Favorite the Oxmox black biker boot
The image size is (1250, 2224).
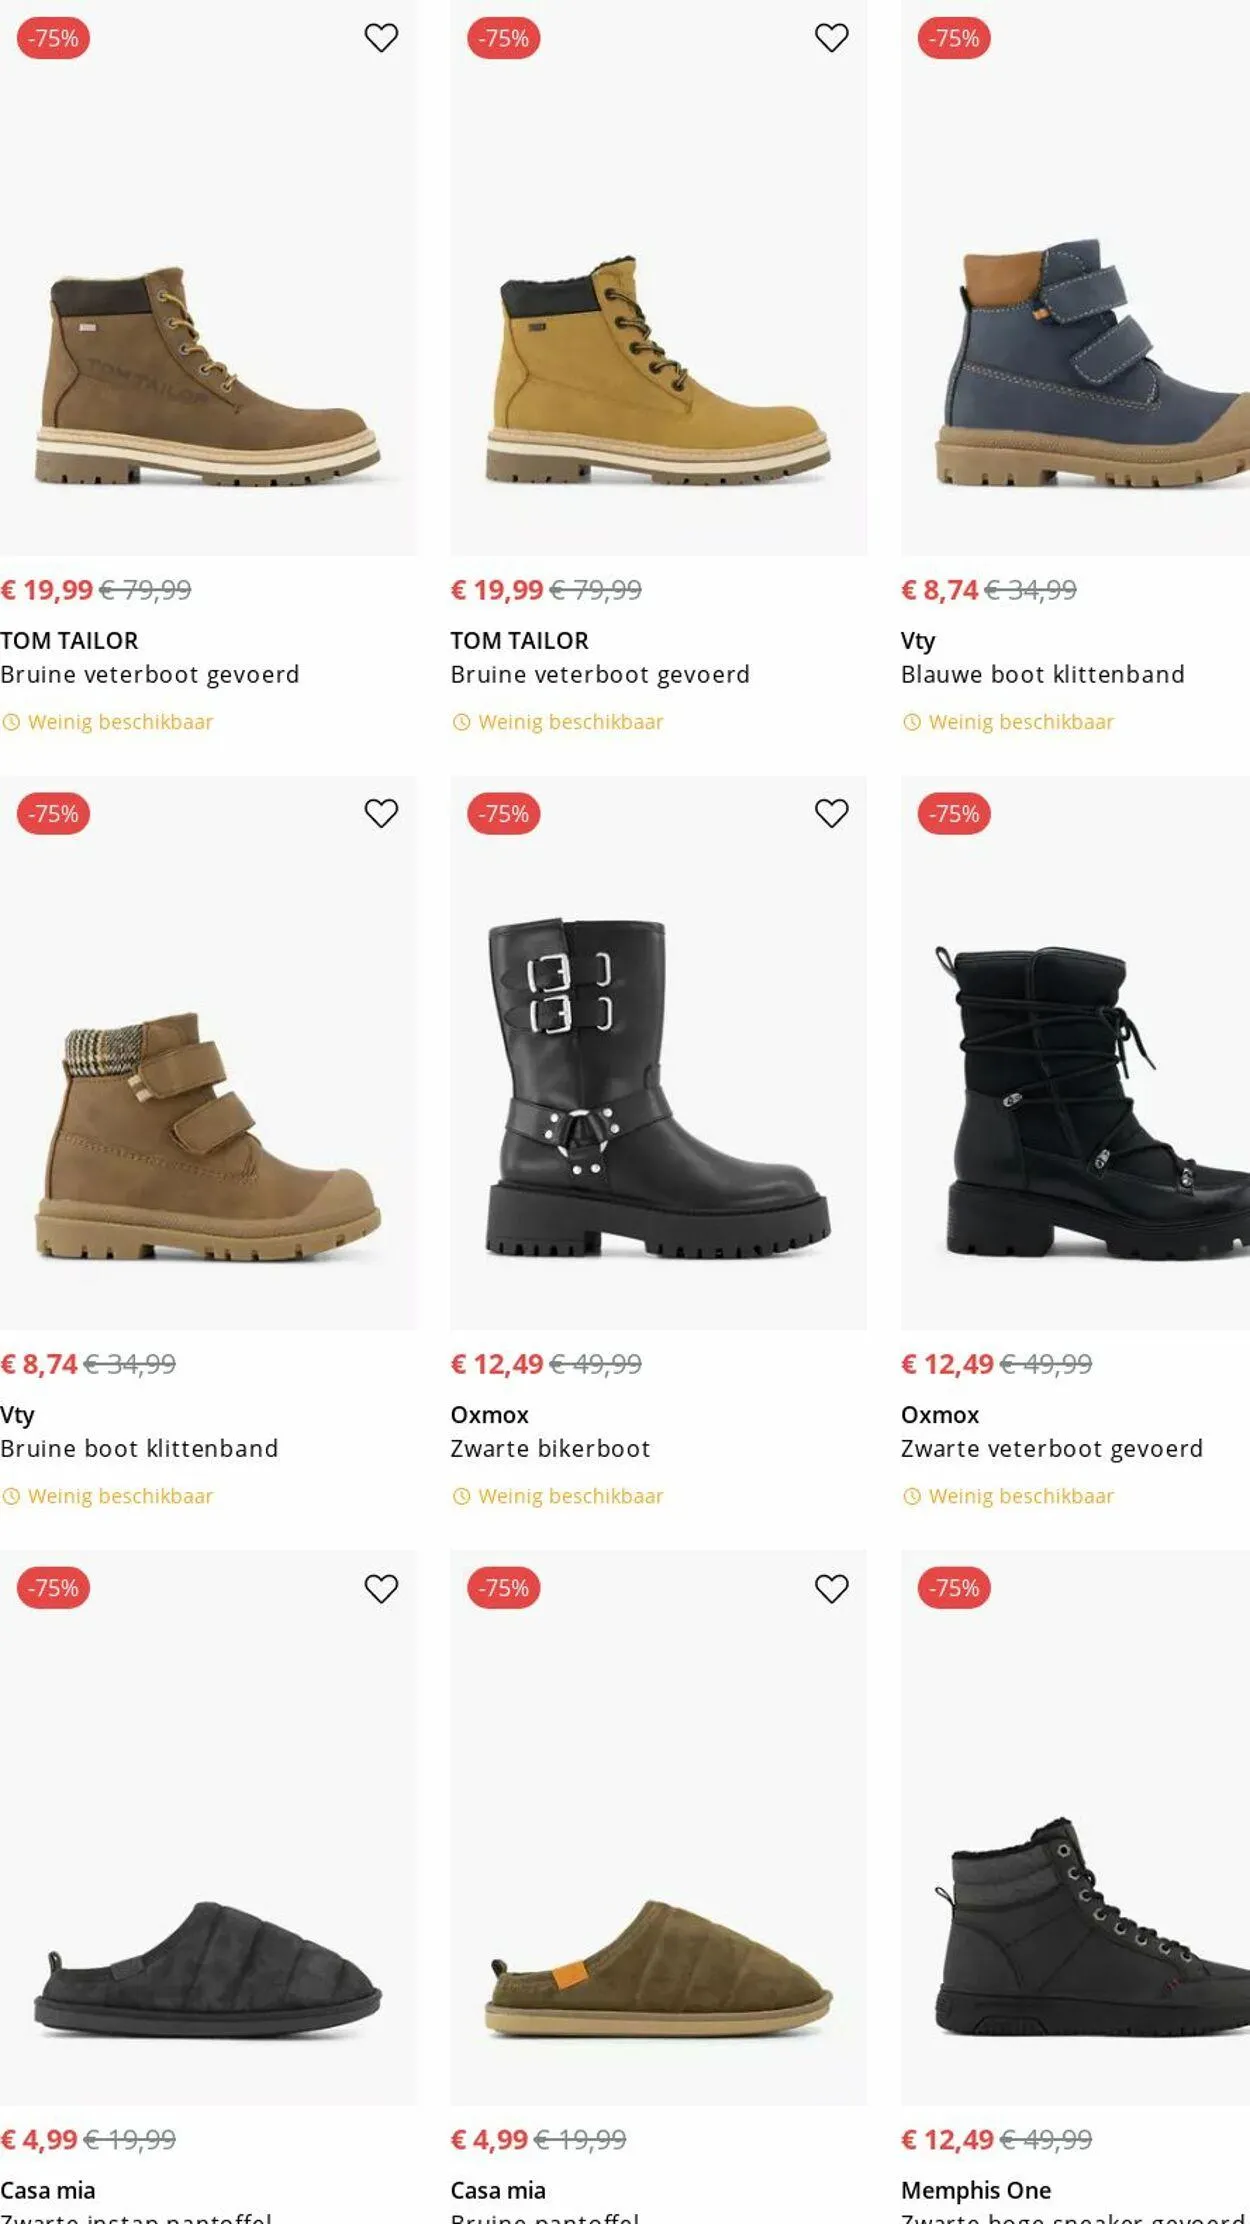coord(831,813)
